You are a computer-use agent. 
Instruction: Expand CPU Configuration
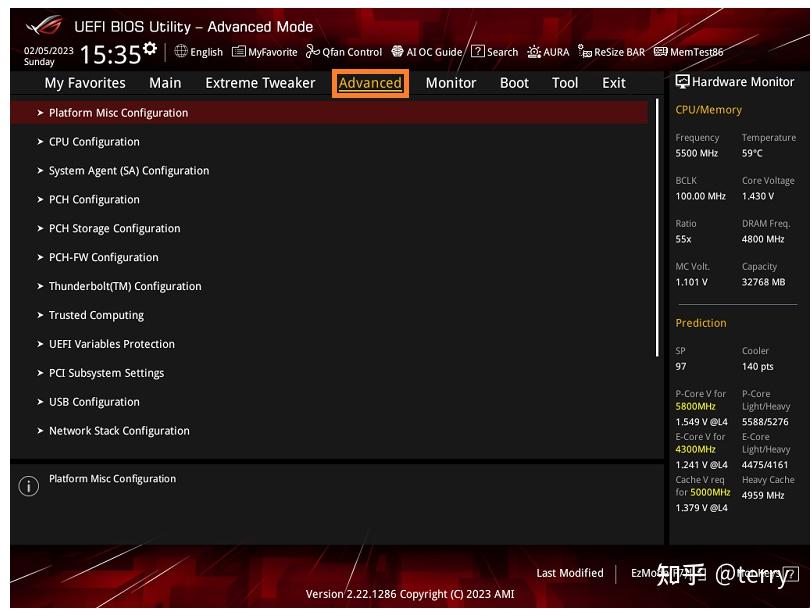click(x=93, y=141)
